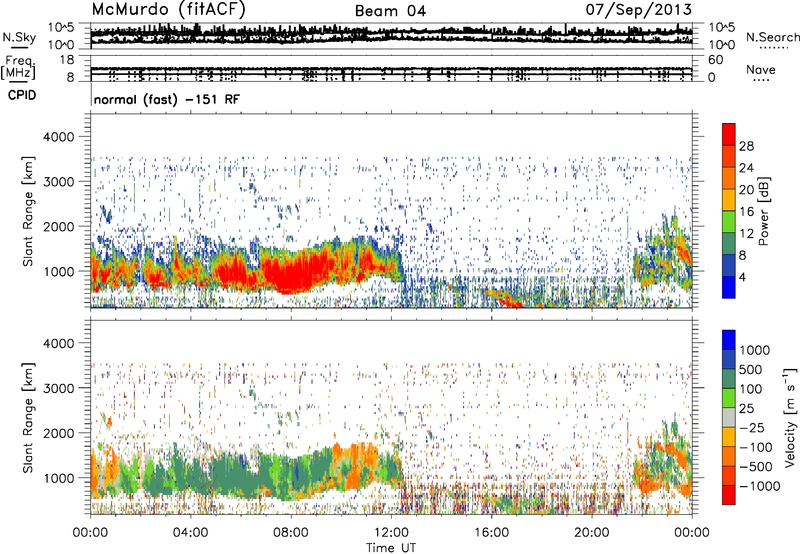Select the Freq. [MHz] axis label

pyautogui.click(x=18, y=68)
